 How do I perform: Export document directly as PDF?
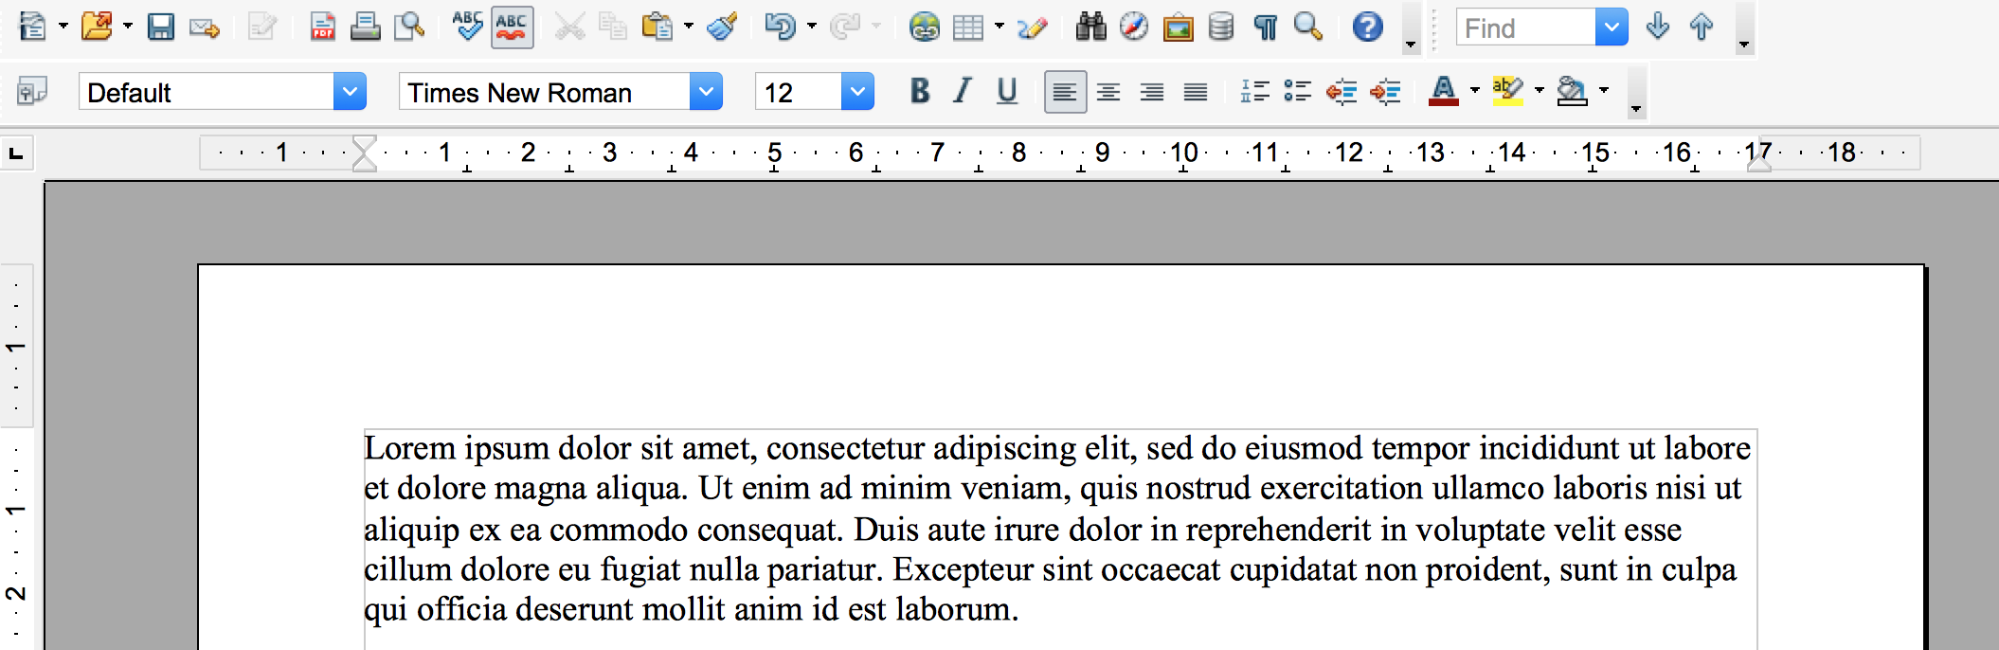pyautogui.click(x=322, y=27)
